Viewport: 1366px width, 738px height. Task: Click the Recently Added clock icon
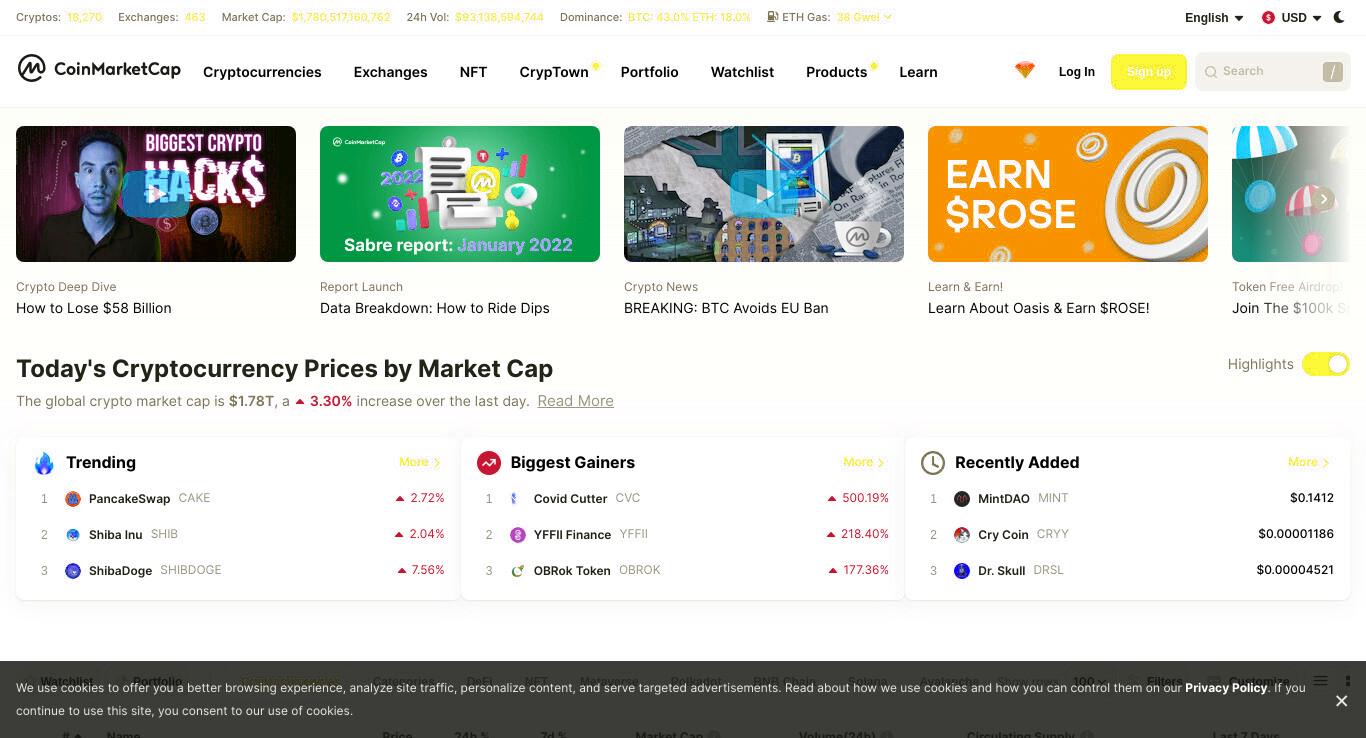pyautogui.click(x=932, y=463)
